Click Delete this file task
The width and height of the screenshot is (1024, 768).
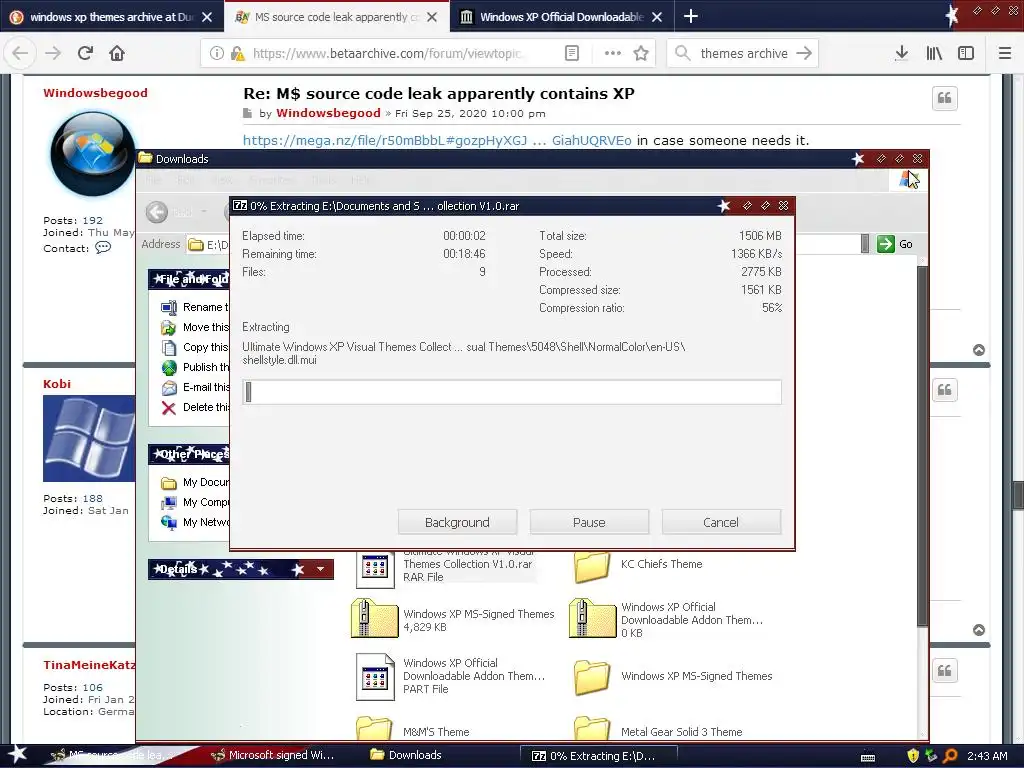(x=195, y=408)
